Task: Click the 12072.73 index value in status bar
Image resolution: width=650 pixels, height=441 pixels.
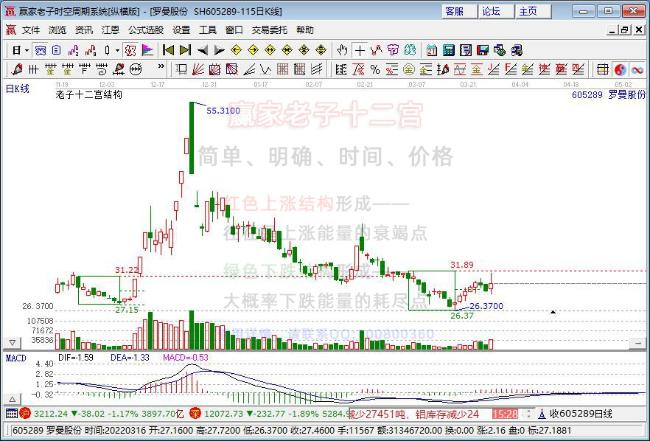Action: click(x=224, y=414)
